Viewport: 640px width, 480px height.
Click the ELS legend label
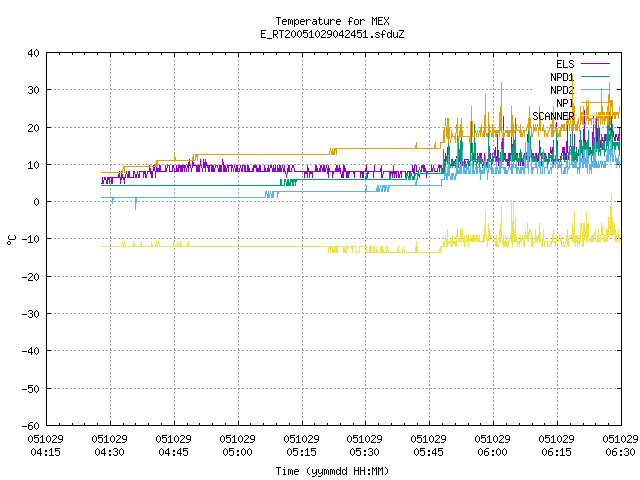[x=565, y=64]
